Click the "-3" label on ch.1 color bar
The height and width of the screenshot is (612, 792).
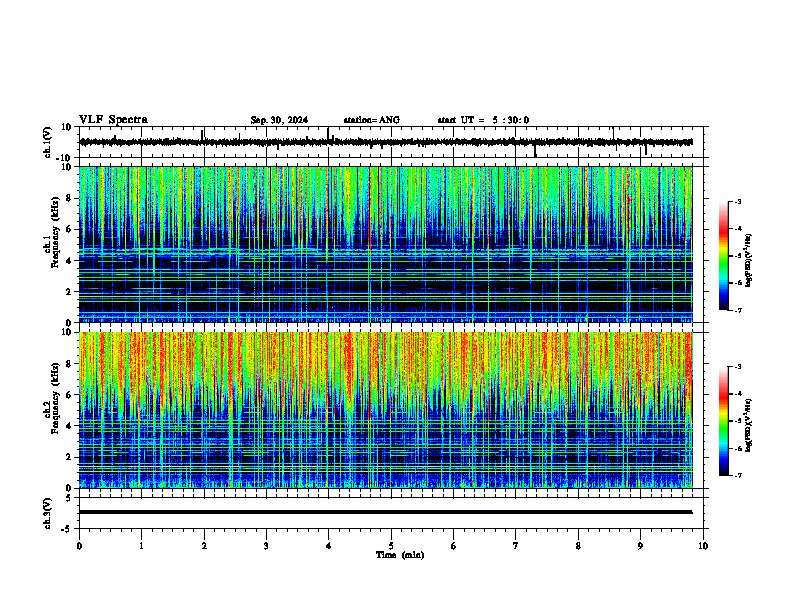click(x=738, y=201)
